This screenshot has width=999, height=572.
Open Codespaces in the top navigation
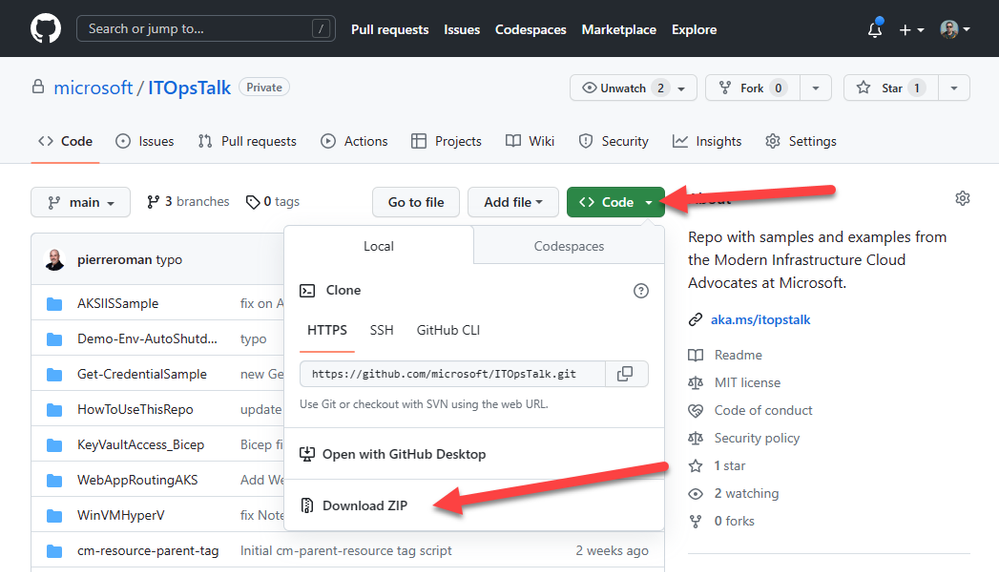point(531,29)
